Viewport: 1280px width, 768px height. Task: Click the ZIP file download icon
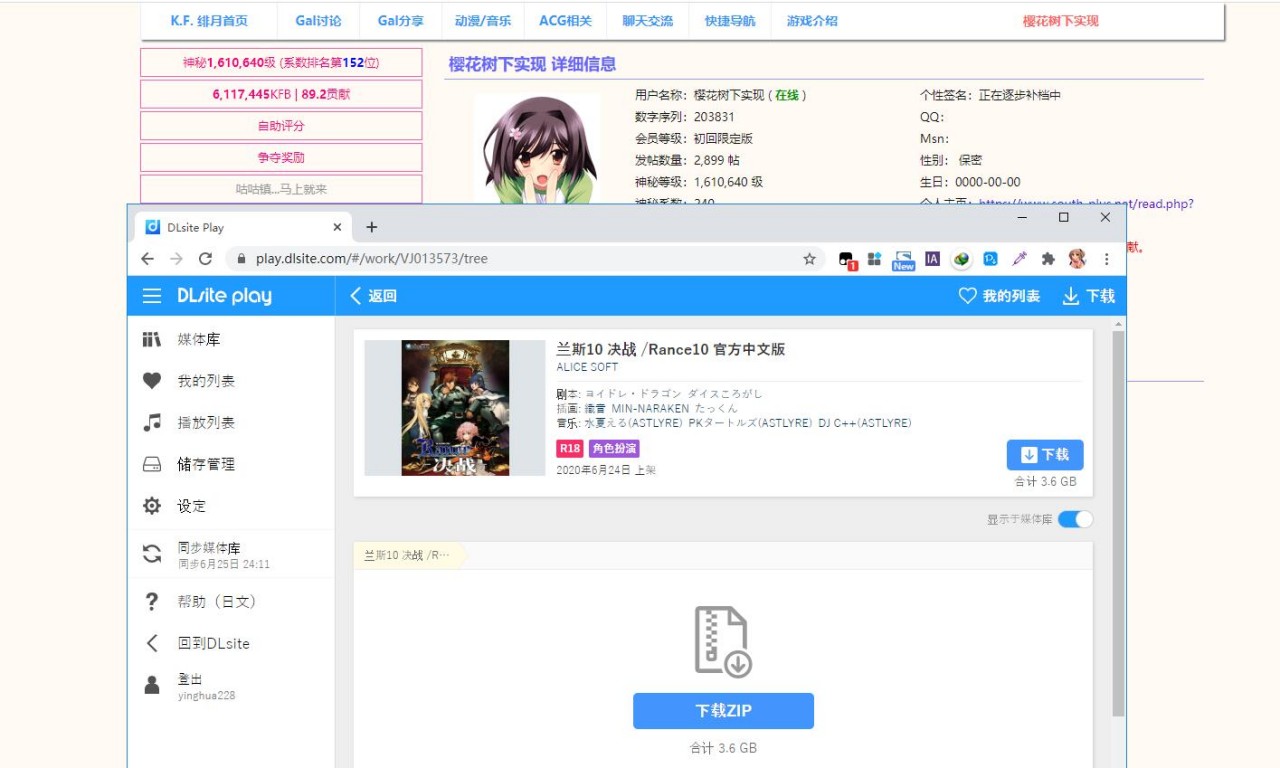(x=723, y=642)
